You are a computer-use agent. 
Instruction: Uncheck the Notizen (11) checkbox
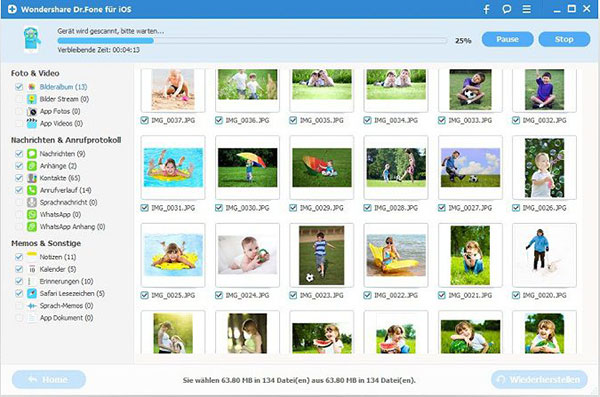tap(19, 257)
